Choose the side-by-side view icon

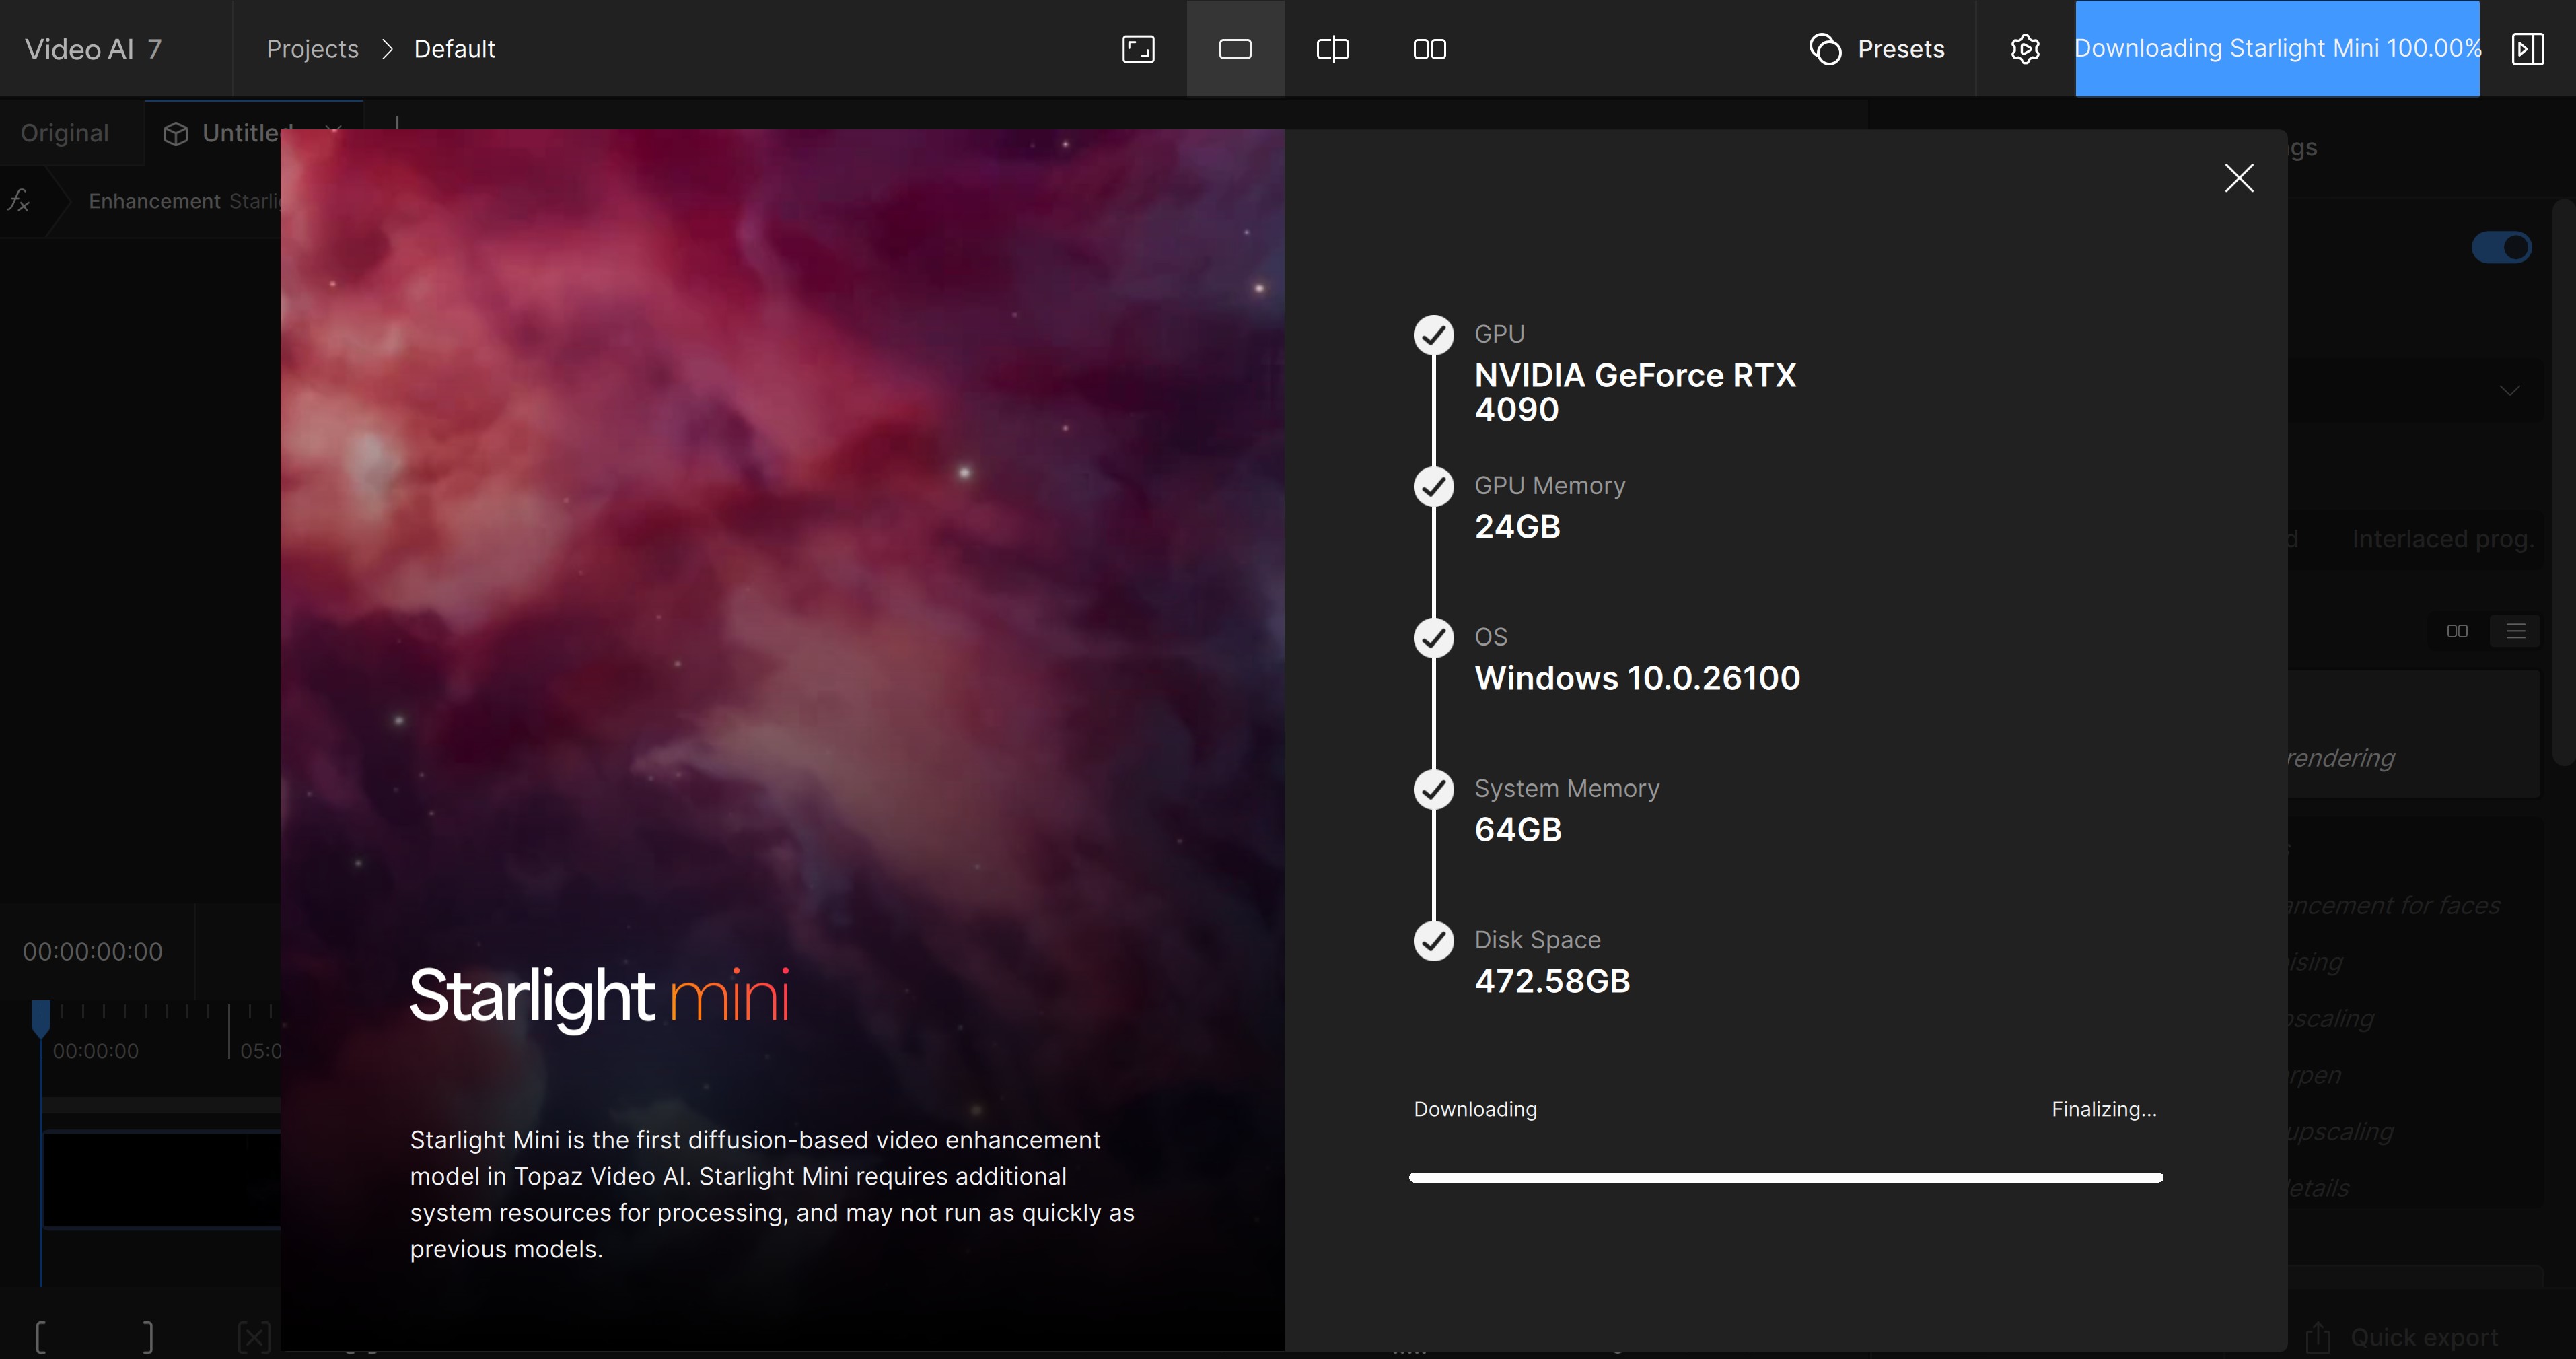point(1429,49)
